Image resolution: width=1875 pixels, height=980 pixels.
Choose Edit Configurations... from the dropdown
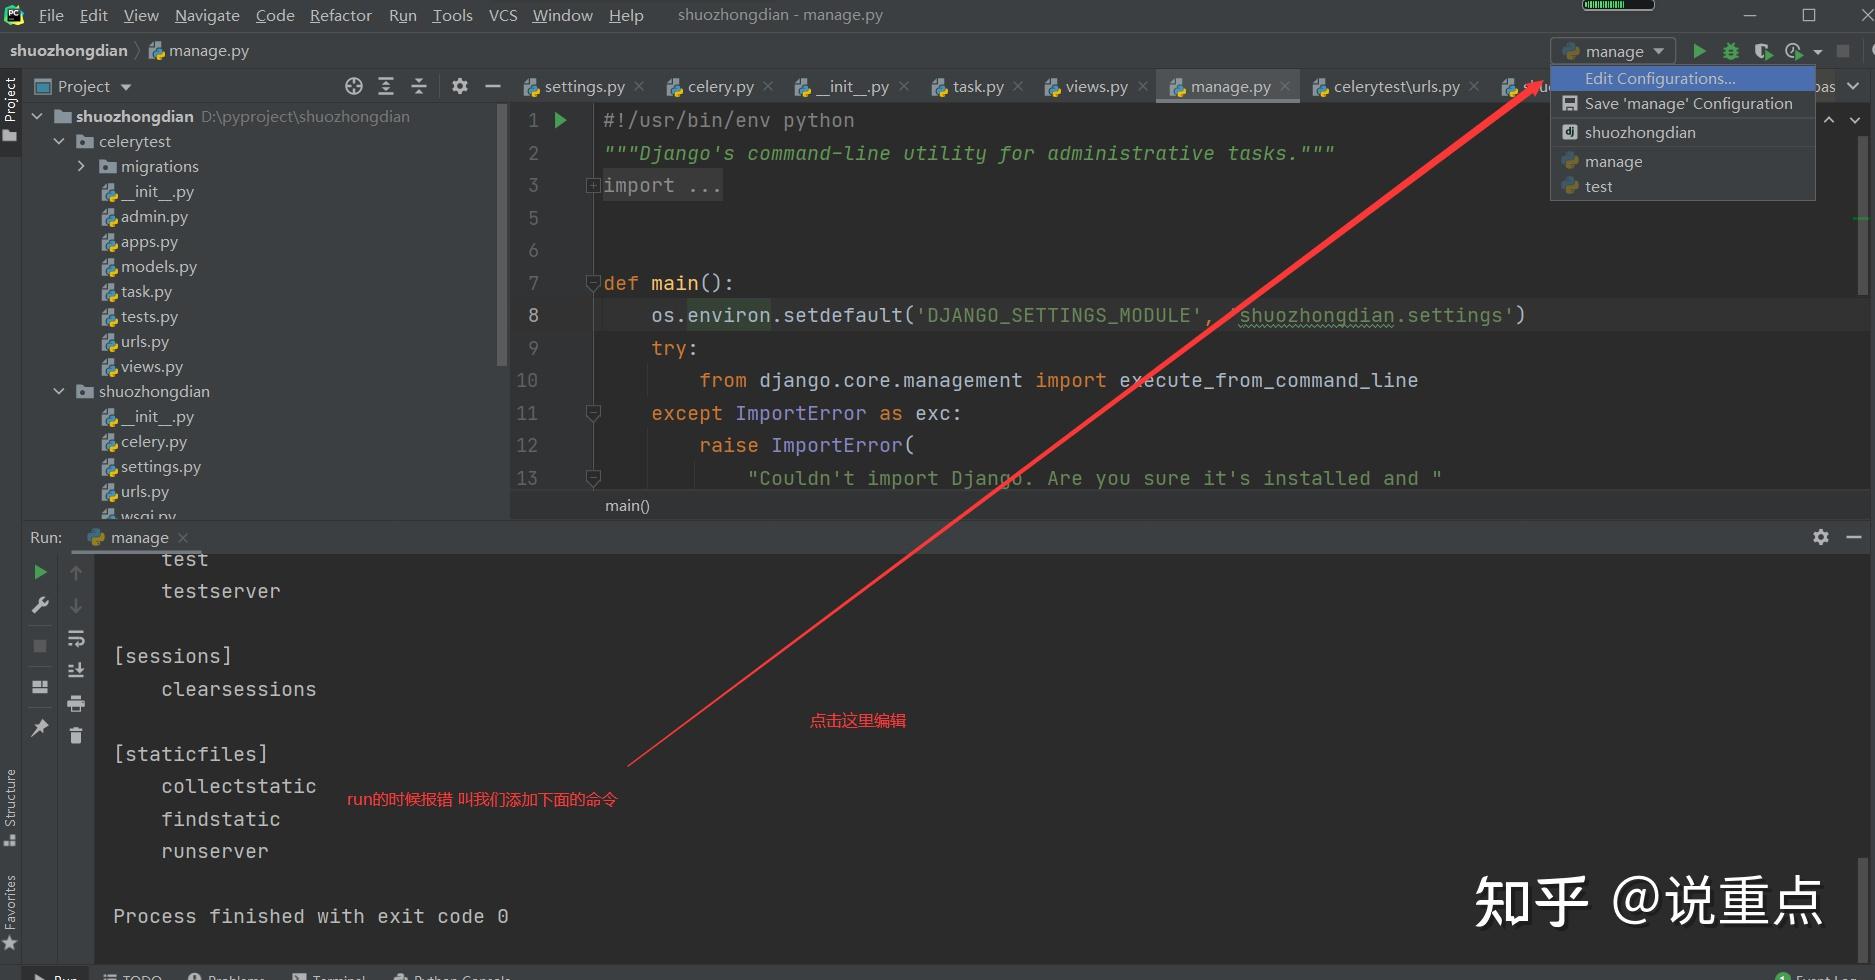pyautogui.click(x=1683, y=78)
